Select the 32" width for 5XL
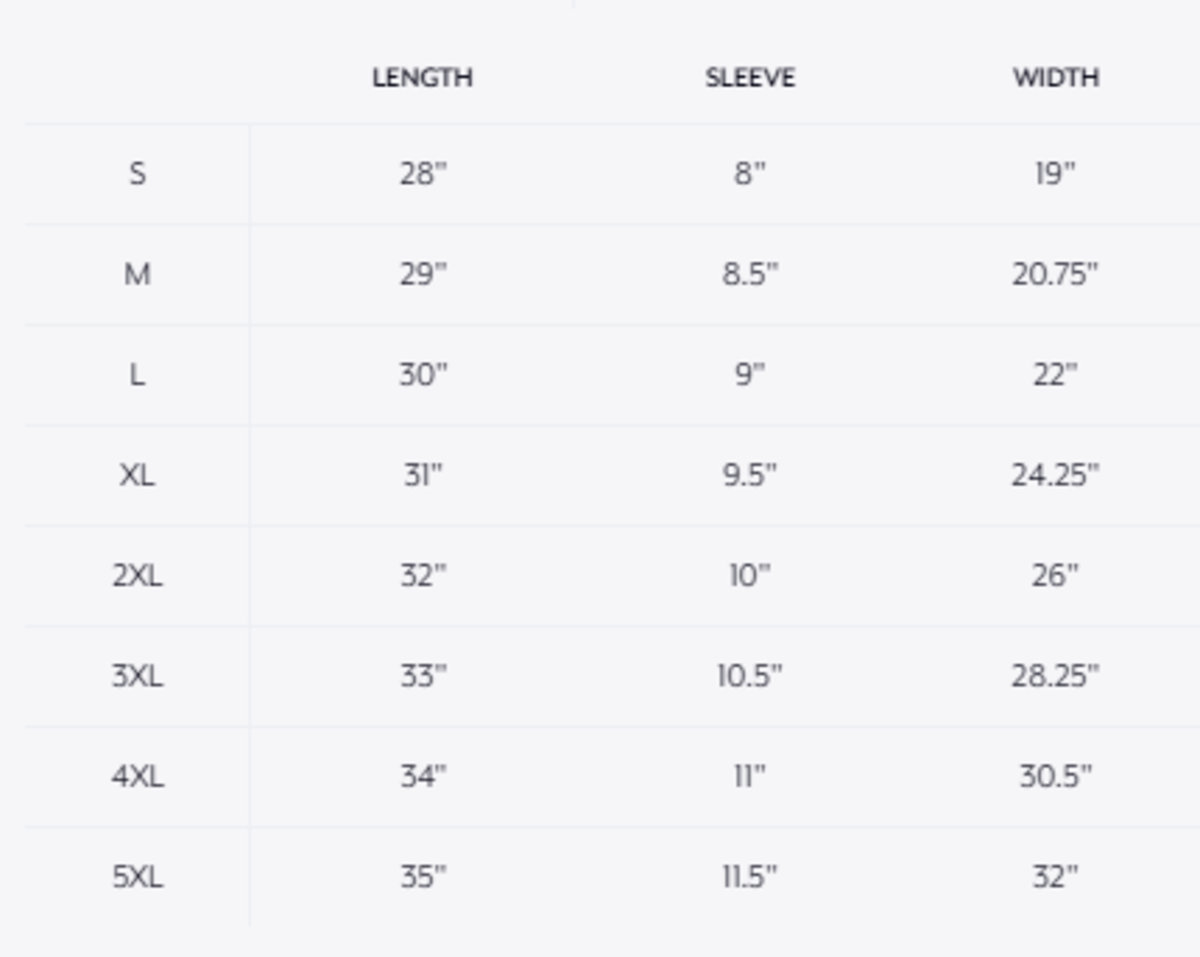The height and width of the screenshot is (957, 1200). [1055, 877]
